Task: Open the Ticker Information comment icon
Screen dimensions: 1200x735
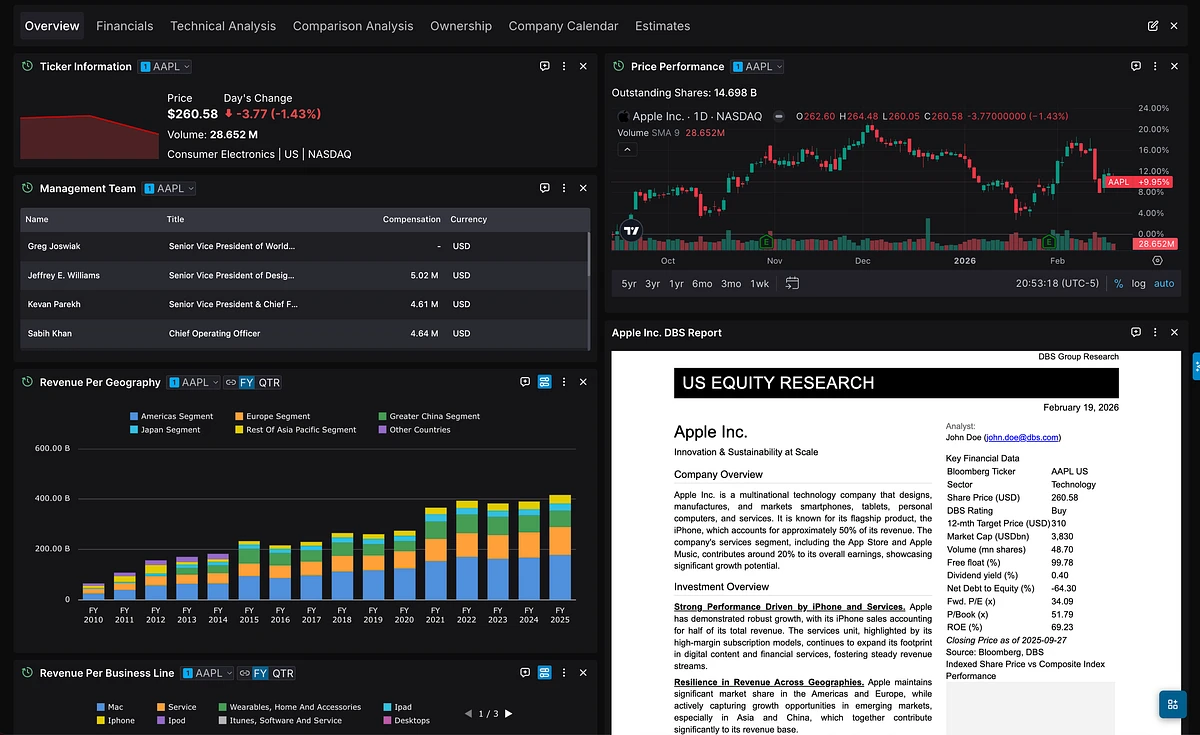Action: (545, 66)
